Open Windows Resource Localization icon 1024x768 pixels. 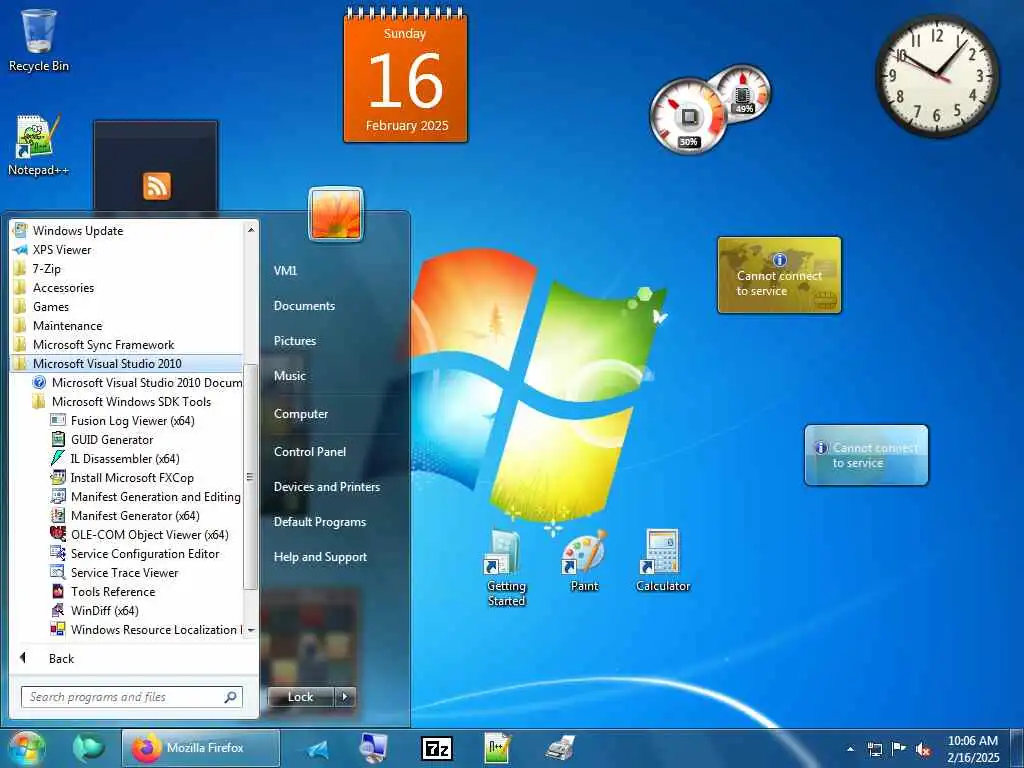pos(58,629)
